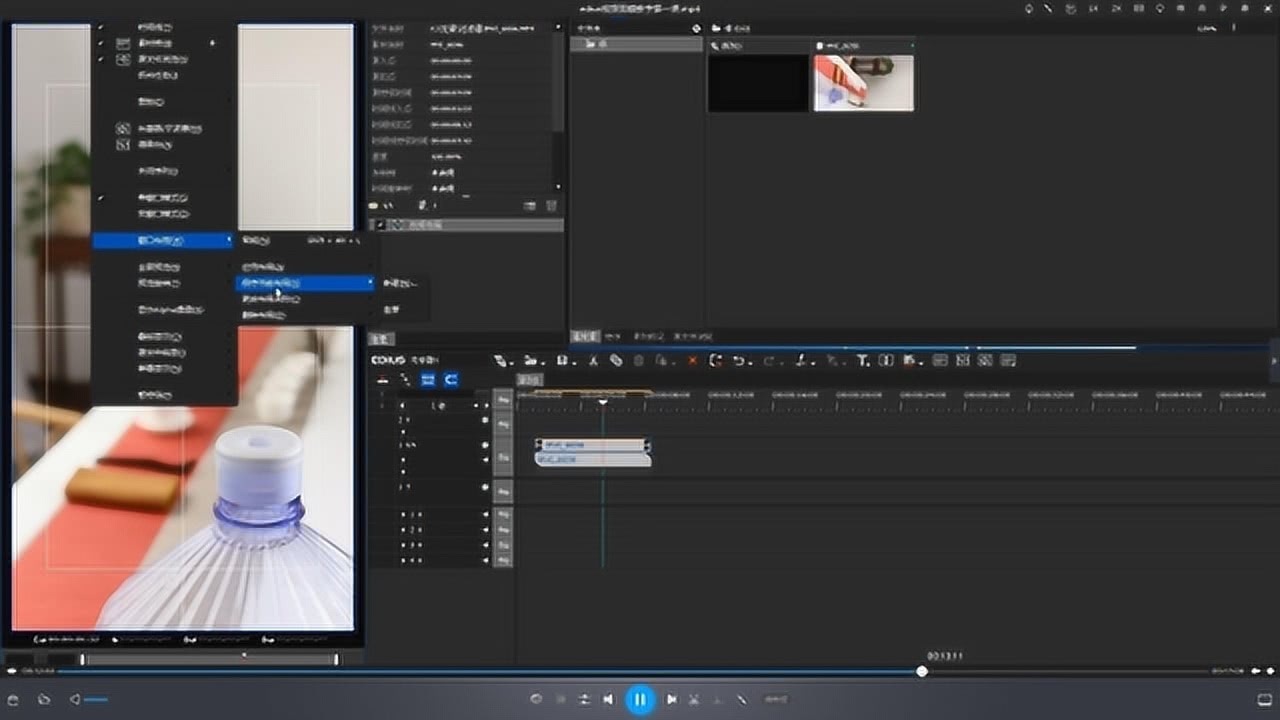
Task: Click the red X Delete icon
Action: click(x=692, y=360)
